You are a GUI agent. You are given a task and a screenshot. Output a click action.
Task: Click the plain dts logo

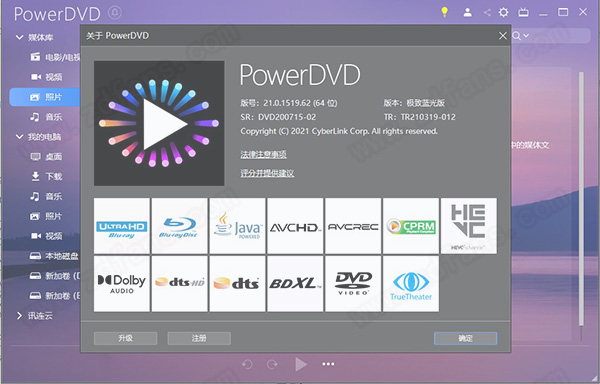click(x=237, y=283)
